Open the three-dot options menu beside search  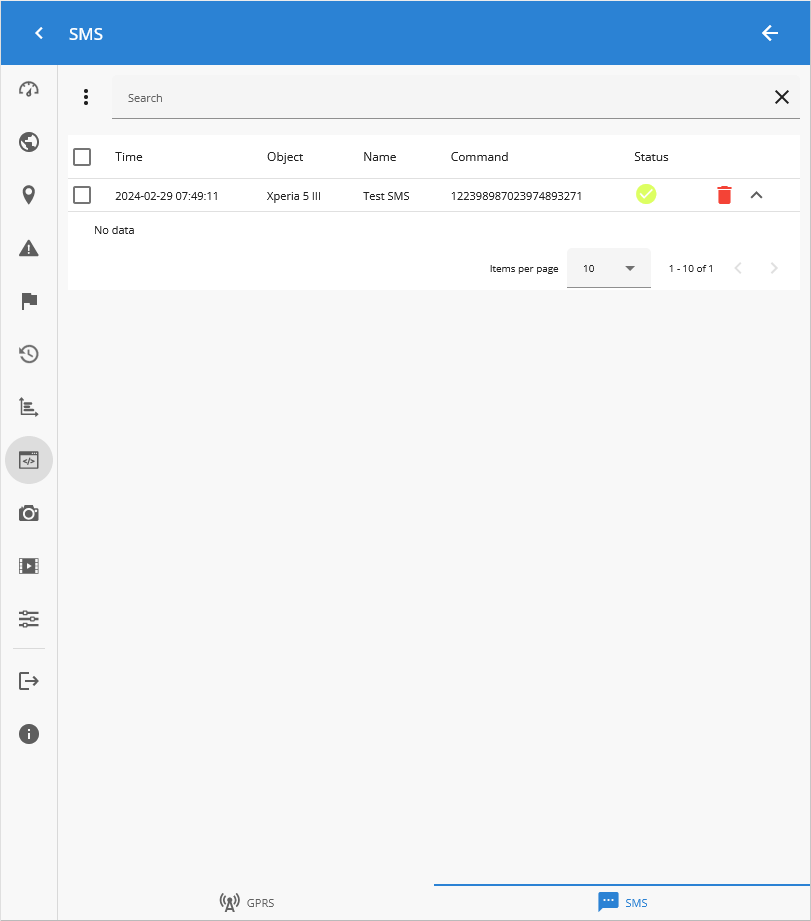click(x=86, y=97)
